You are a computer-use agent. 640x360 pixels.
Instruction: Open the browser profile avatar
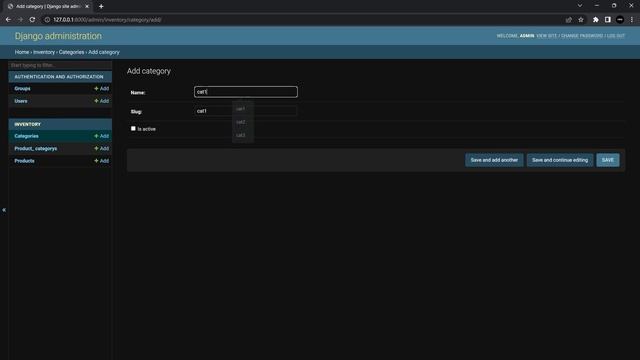tap(620, 20)
